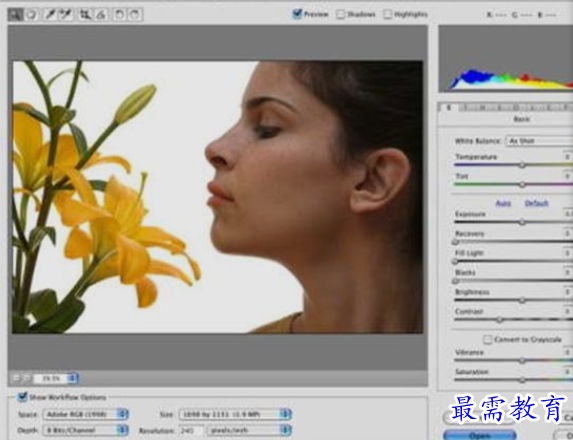The image size is (573, 440).
Task: Rotate image 90° clockwise
Action: (135, 15)
